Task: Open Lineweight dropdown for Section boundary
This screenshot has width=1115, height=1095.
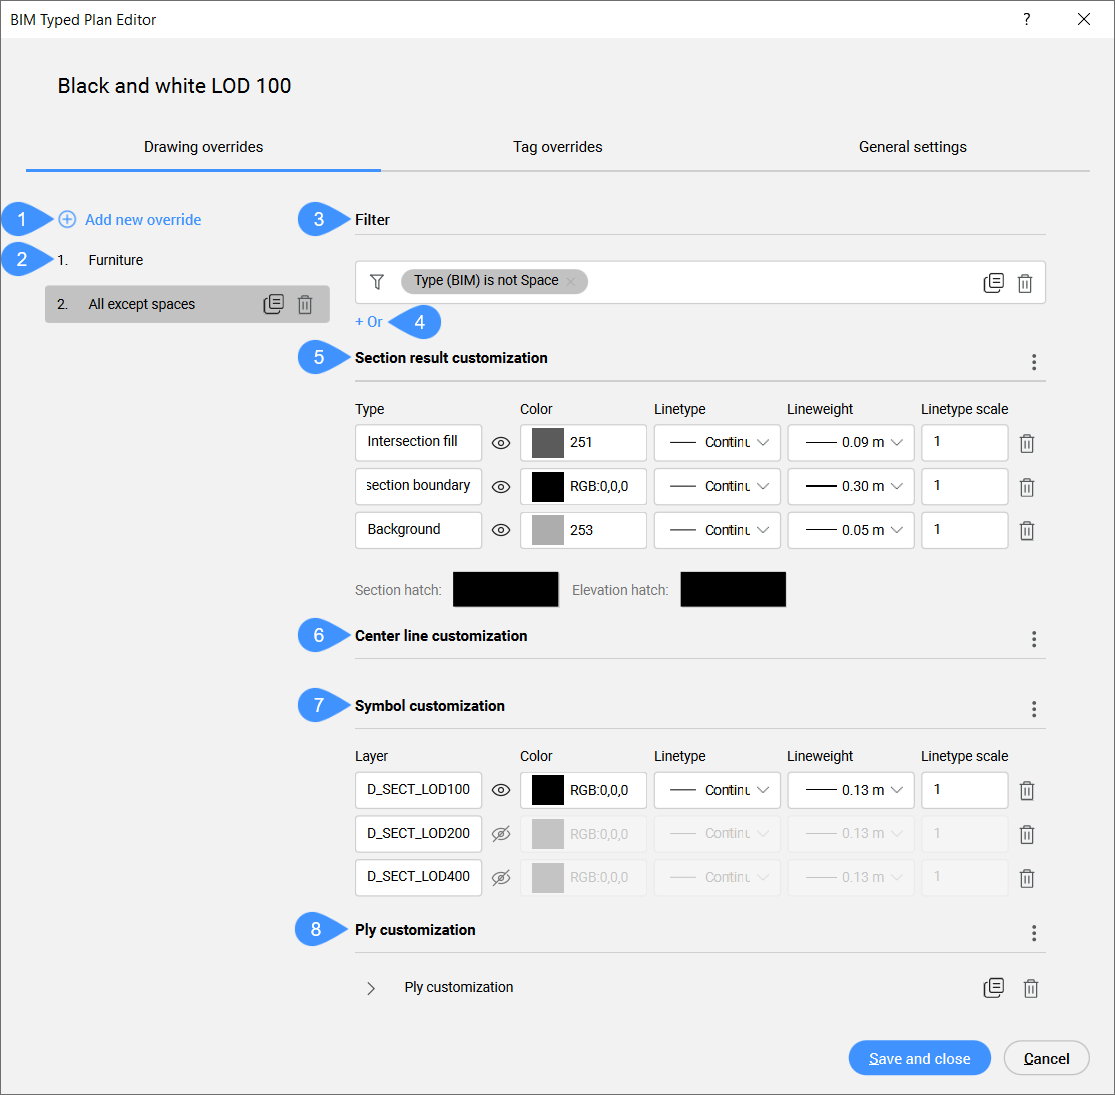Action: pos(851,486)
